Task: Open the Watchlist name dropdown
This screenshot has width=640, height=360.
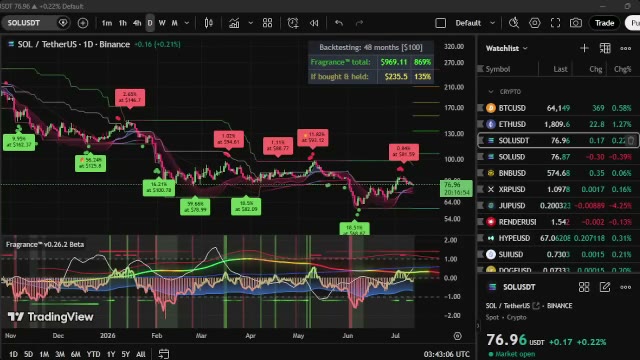Action: [x=507, y=48]
